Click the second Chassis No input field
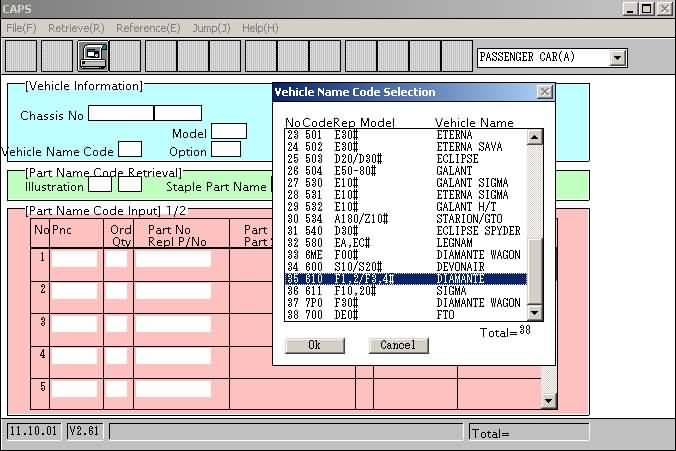This screenshot has height=451, width=676. (x=178, y=113)
